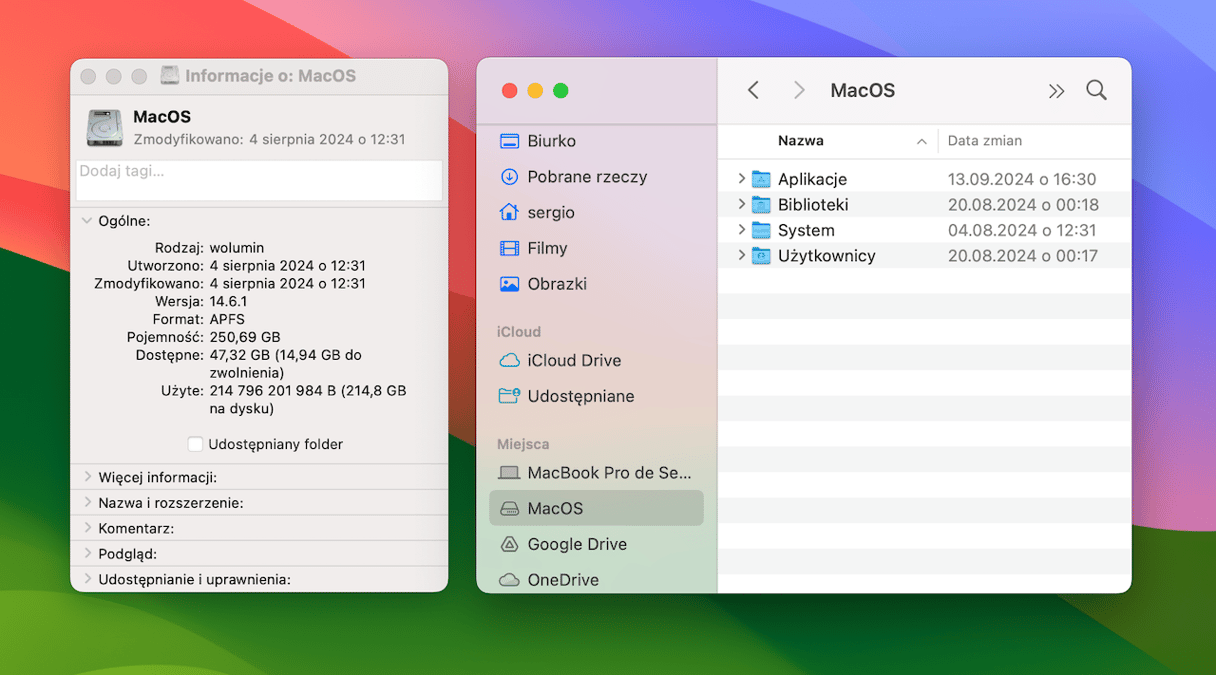This screenshot has width=1216, height=675.
Task: Click the small disk icon in info title bar
Action: pyautogui.click(x=170, y=76)
